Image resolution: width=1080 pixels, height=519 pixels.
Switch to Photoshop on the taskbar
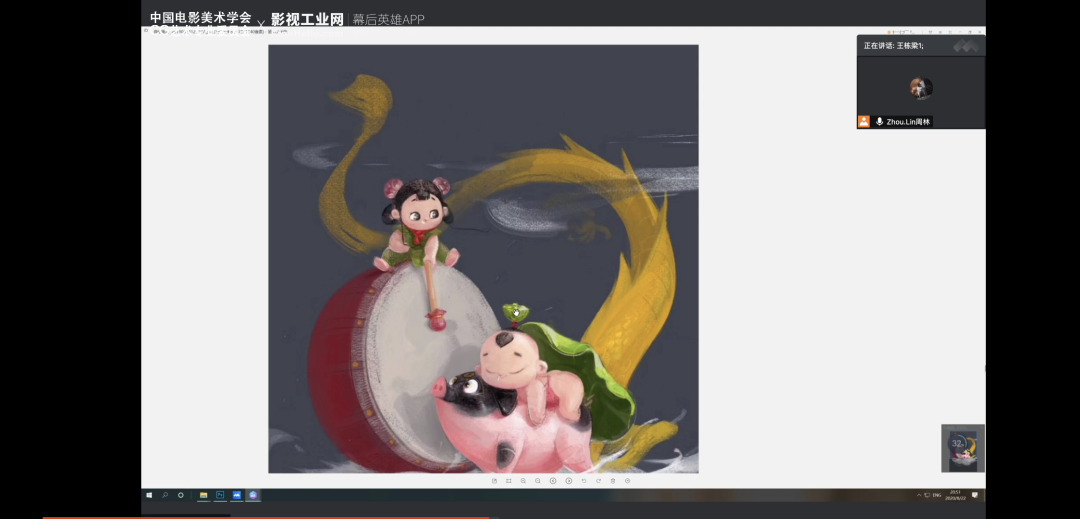[220, 495]
